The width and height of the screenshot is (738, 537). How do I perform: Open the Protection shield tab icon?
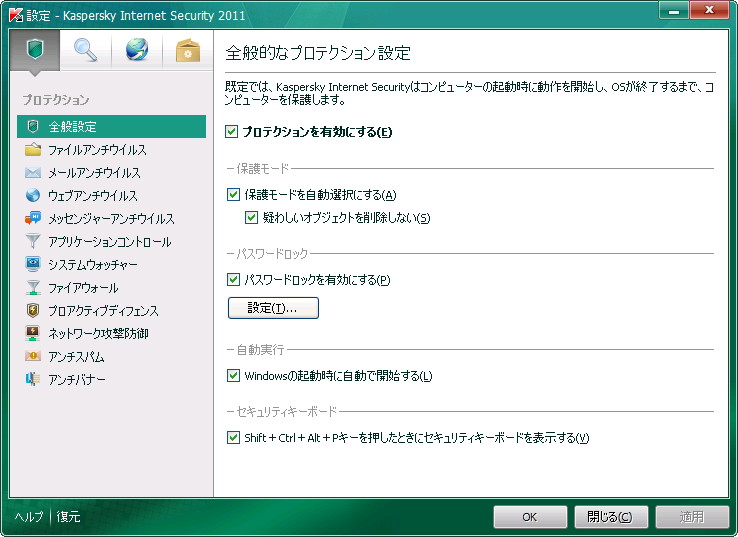pyautogui.click(x=35, y=50)
